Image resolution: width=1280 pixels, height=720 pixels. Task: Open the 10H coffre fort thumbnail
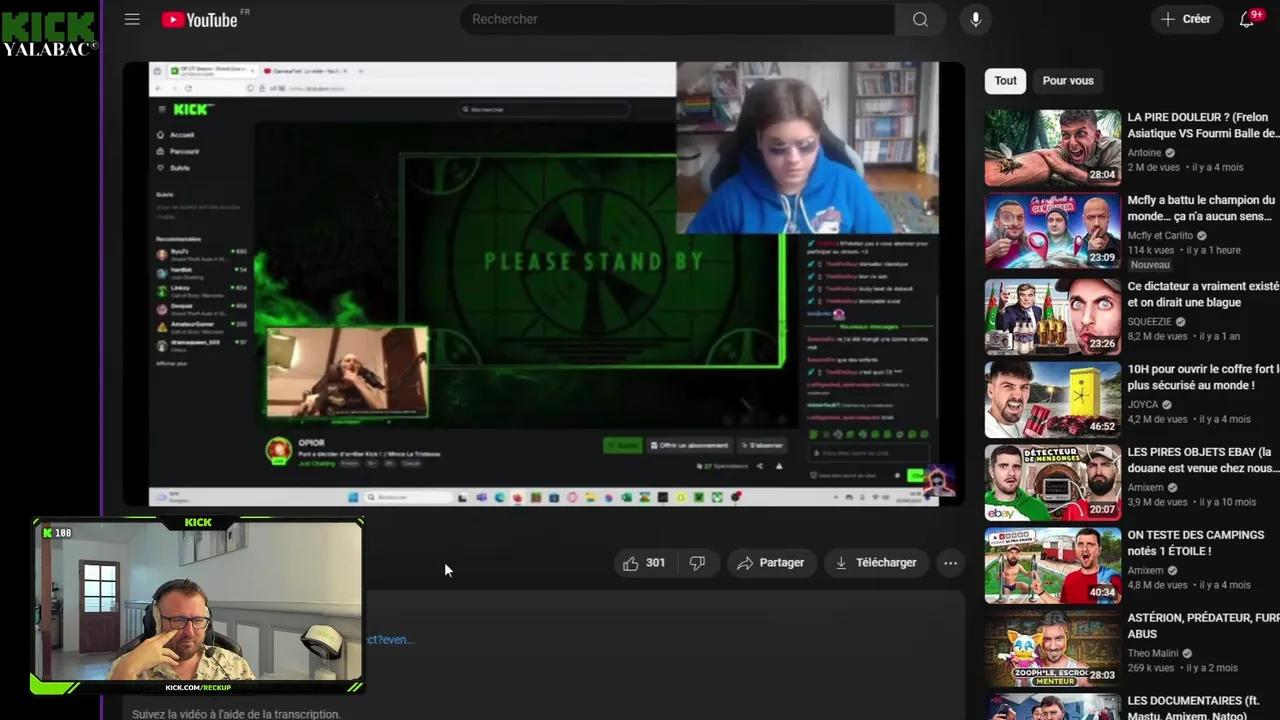click(1052, 399)
